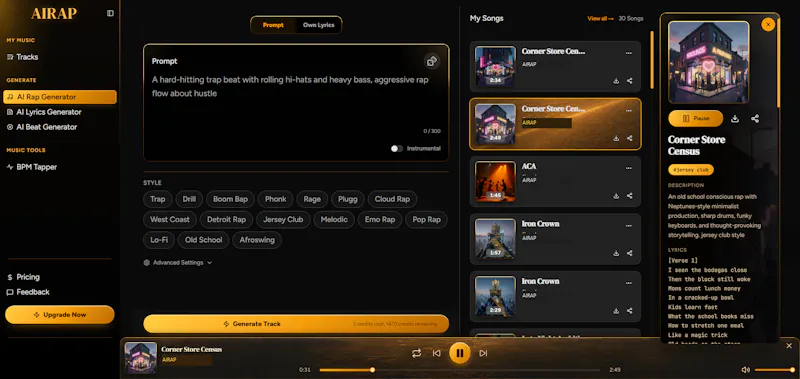The image size is (800, 379).
Task: Download the 2:34 Corner Store song
Action: pyautogui.click(x=616, y=81)
